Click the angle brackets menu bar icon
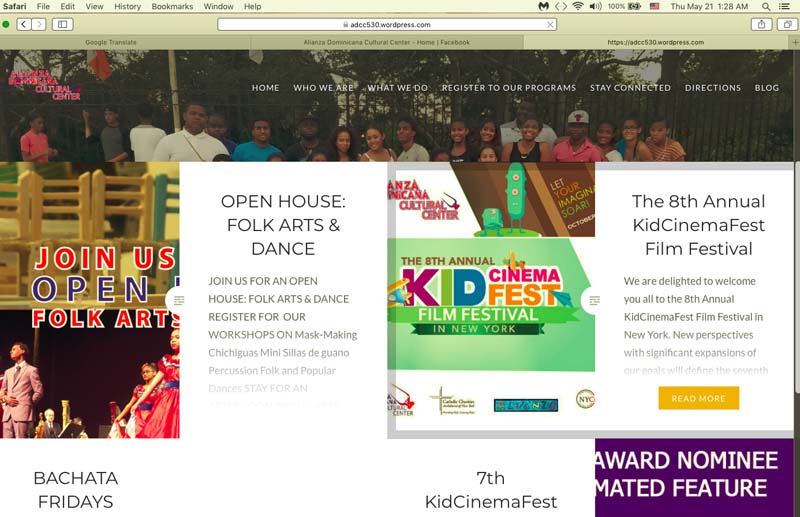800x517 pixels. 561,6
